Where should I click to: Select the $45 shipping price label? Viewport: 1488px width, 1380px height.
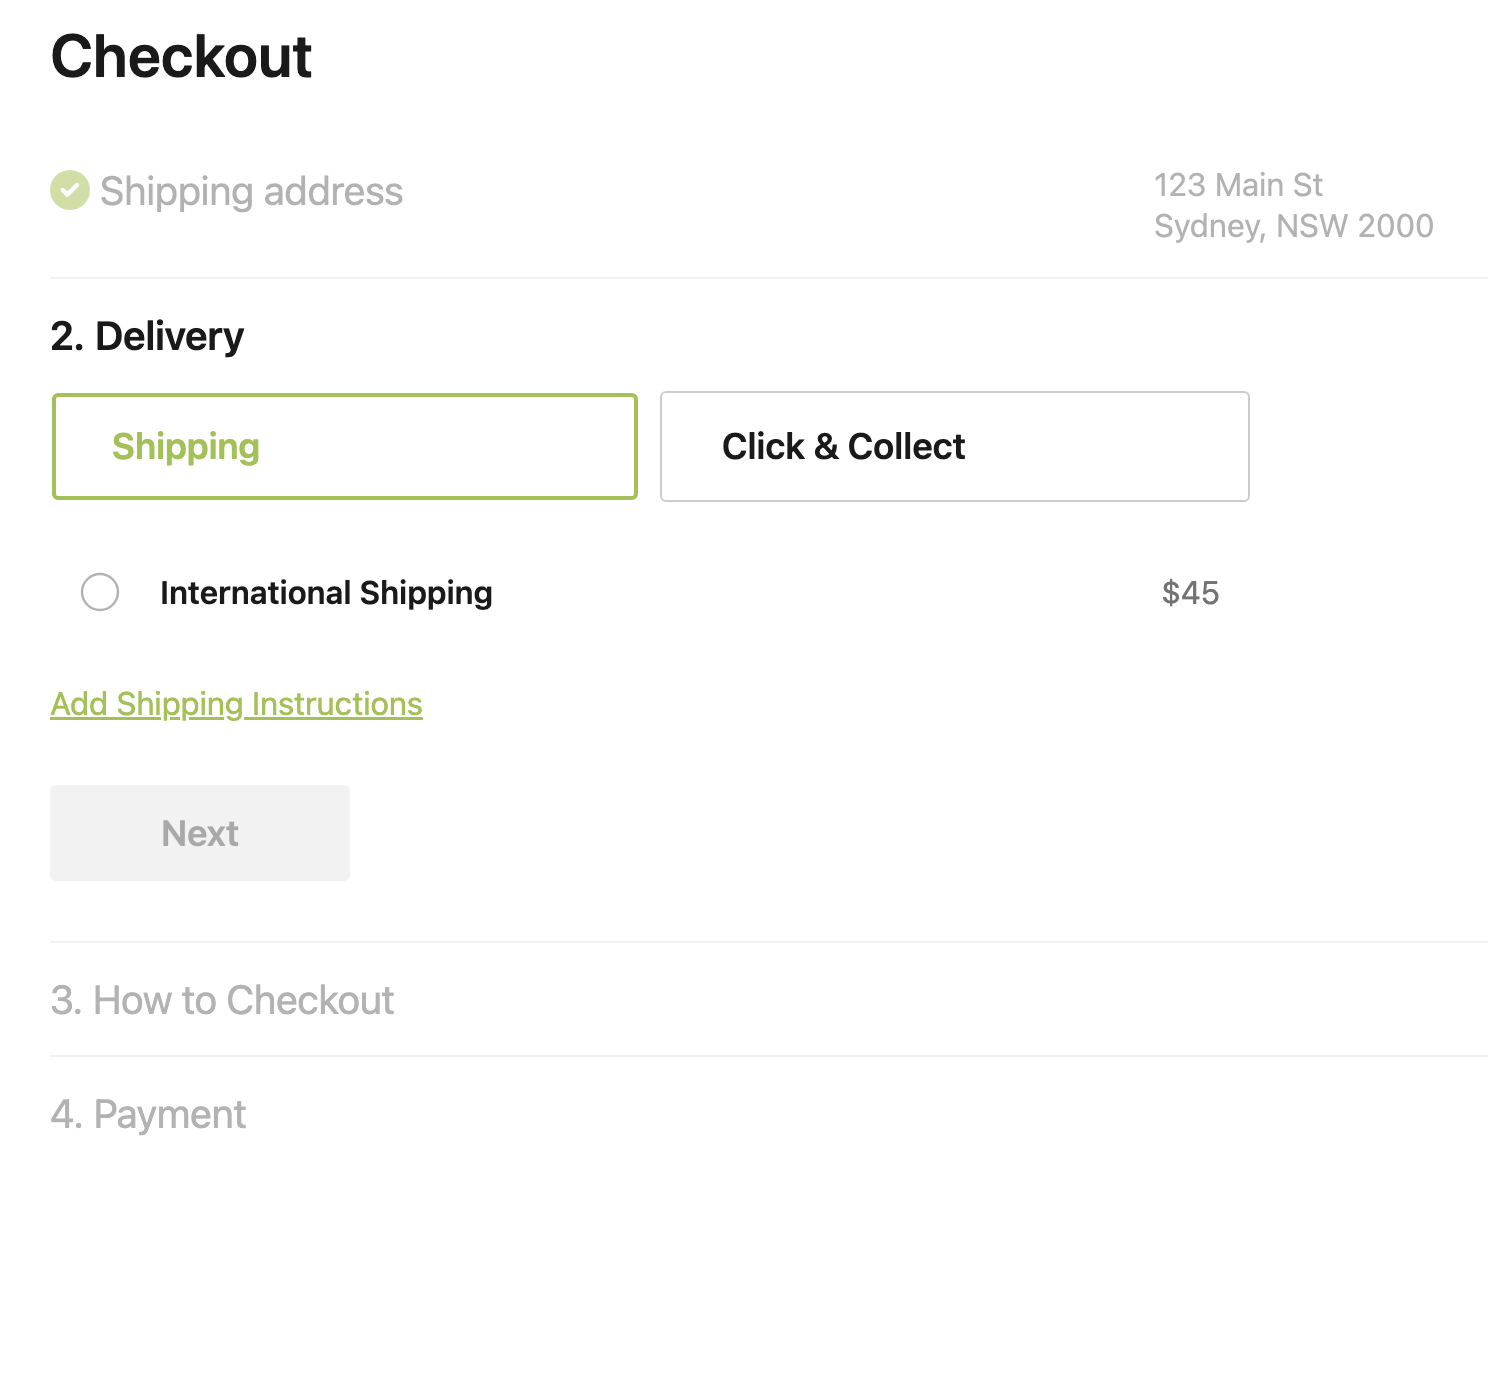pos(1190,593)
